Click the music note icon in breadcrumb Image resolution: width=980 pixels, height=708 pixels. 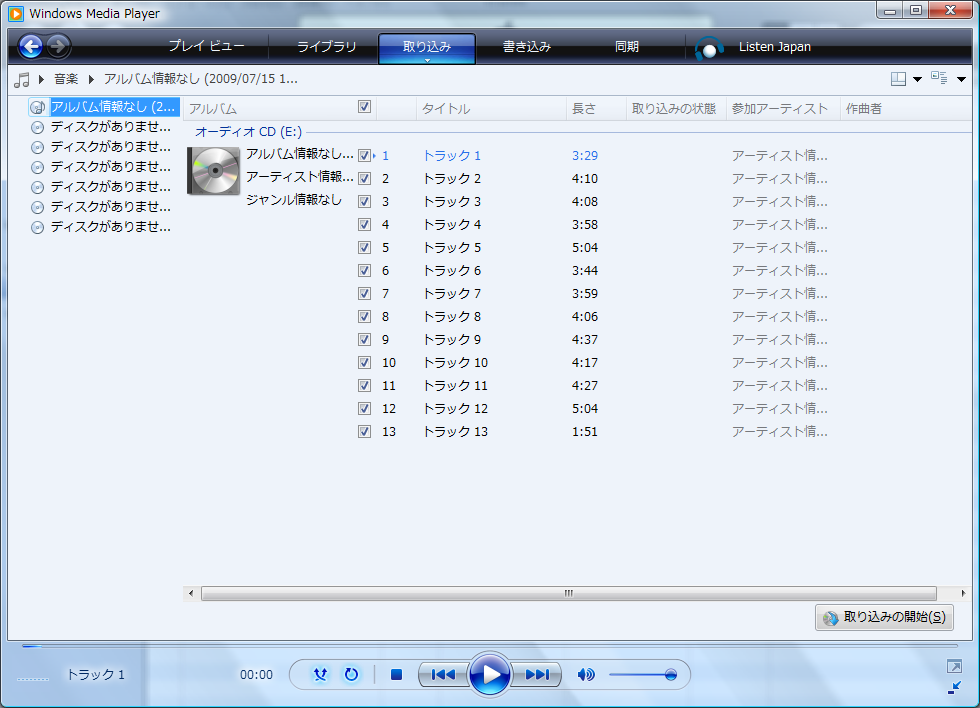(22, 79)
